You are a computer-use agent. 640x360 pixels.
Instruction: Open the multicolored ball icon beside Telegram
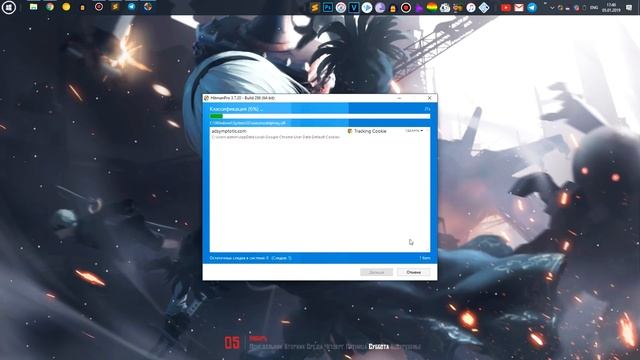pyautogui.click(x=148, y=7)
